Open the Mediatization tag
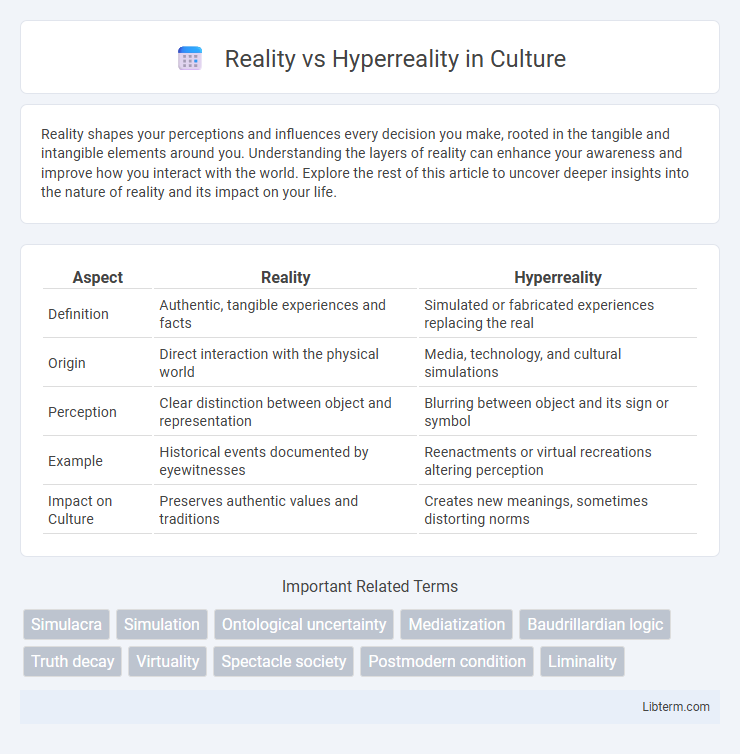Viewport: 740px width, 754px height. (x=456, y=624)
